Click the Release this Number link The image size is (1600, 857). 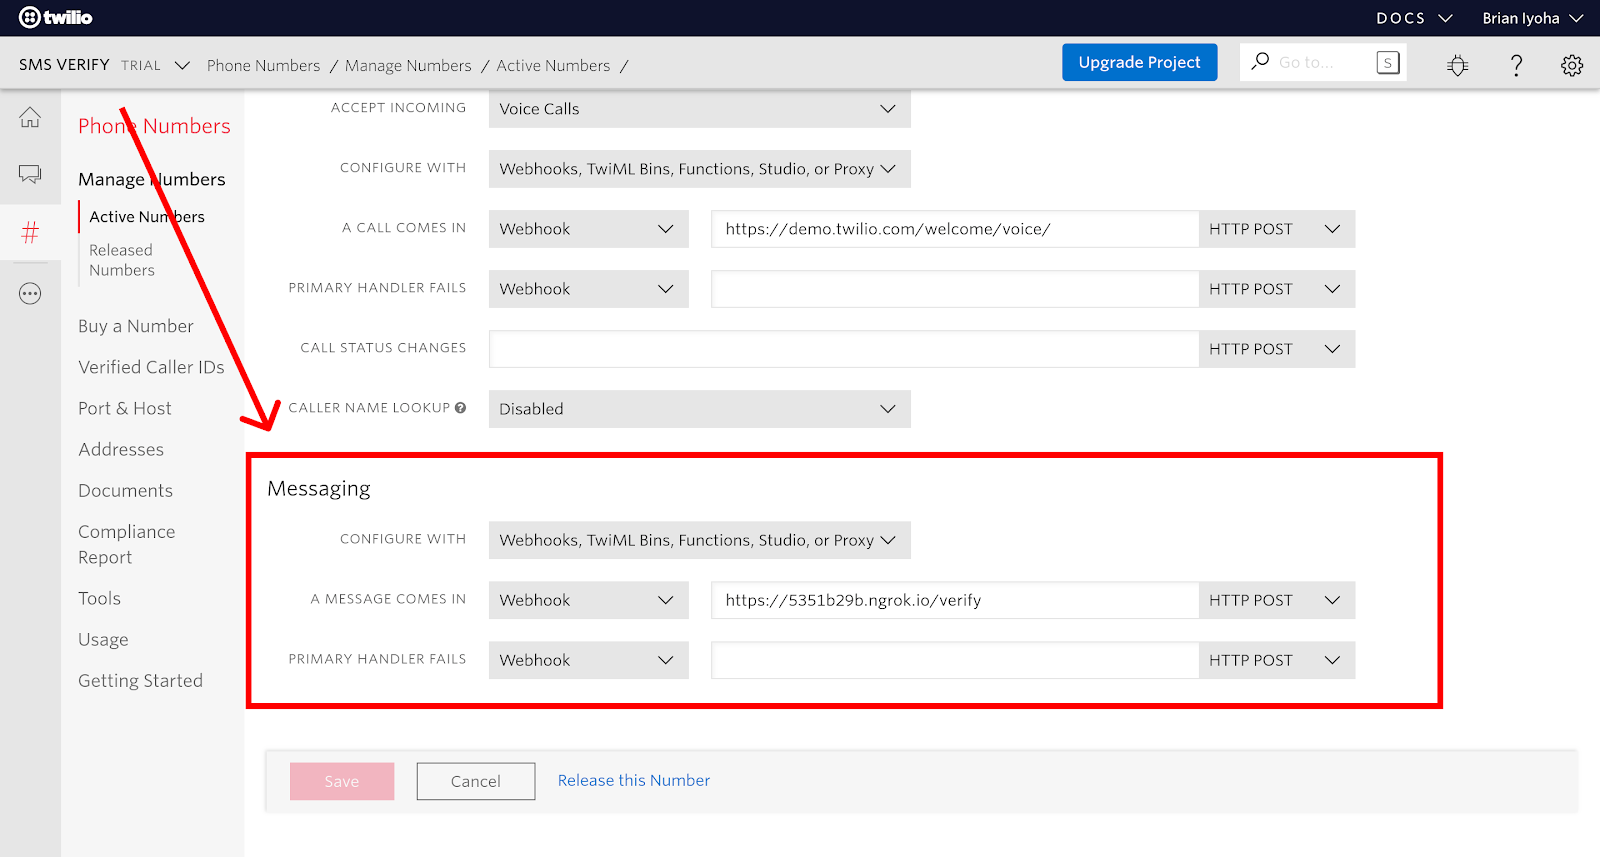pos(634,780)
